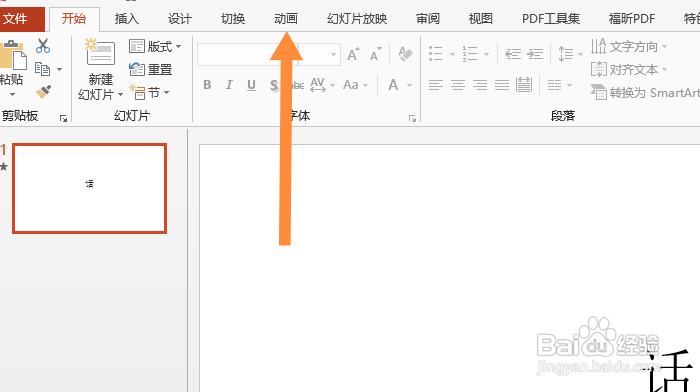The height and width of the screenshot is (392, 700).
Task: Click 转换为 SmartArt button
Action: (645, 93)
